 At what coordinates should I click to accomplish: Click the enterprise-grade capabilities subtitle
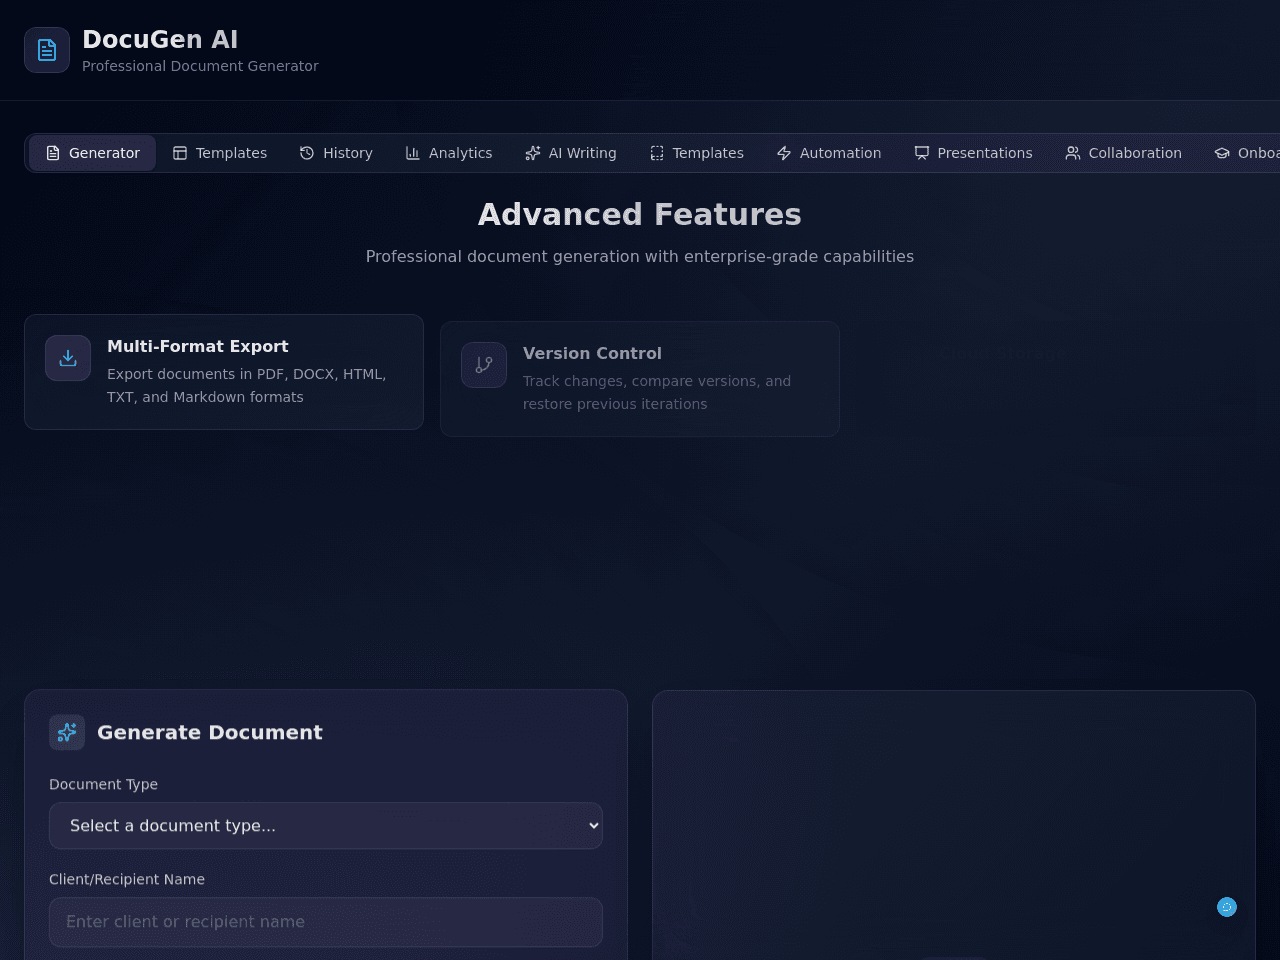(640, 256)
